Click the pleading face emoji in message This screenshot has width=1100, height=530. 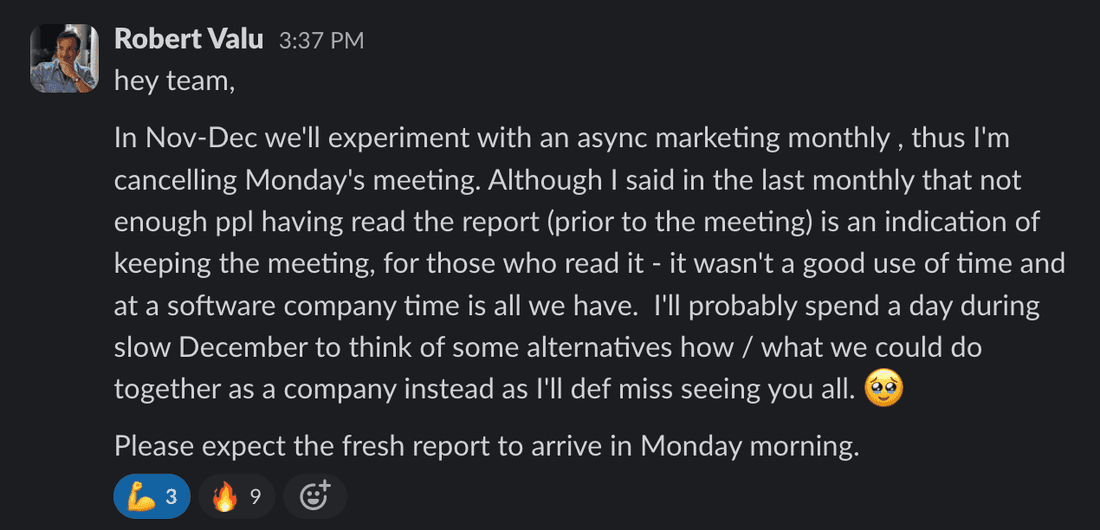point(885,389)
